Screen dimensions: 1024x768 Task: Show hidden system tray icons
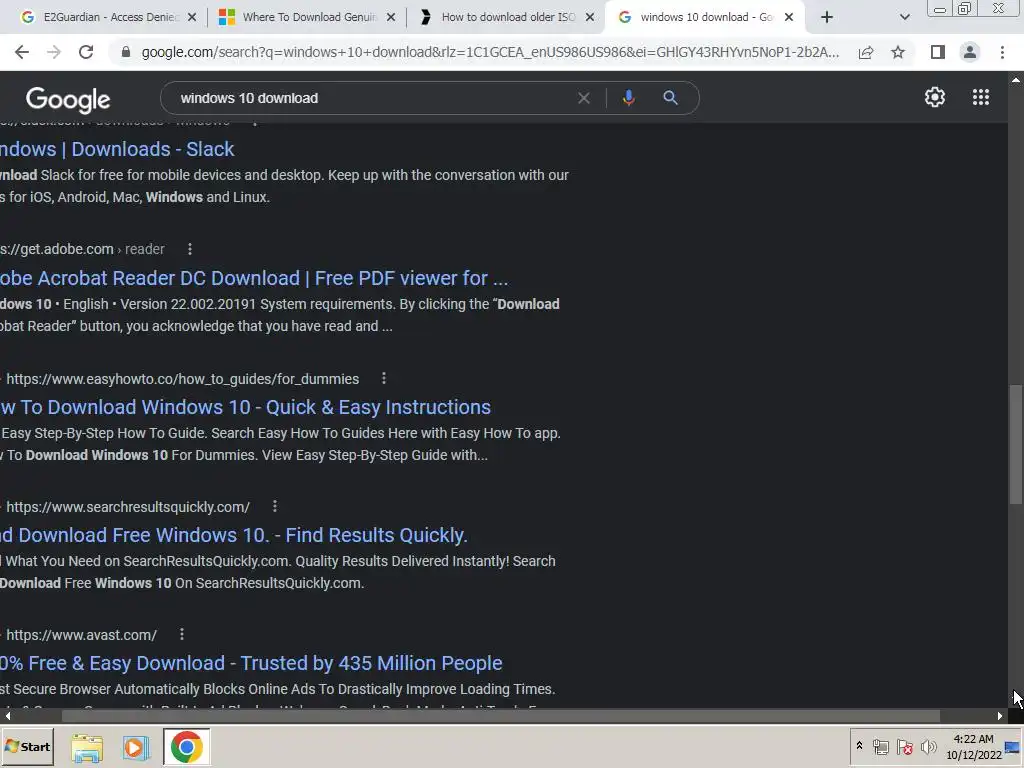(x=859, y=746)
